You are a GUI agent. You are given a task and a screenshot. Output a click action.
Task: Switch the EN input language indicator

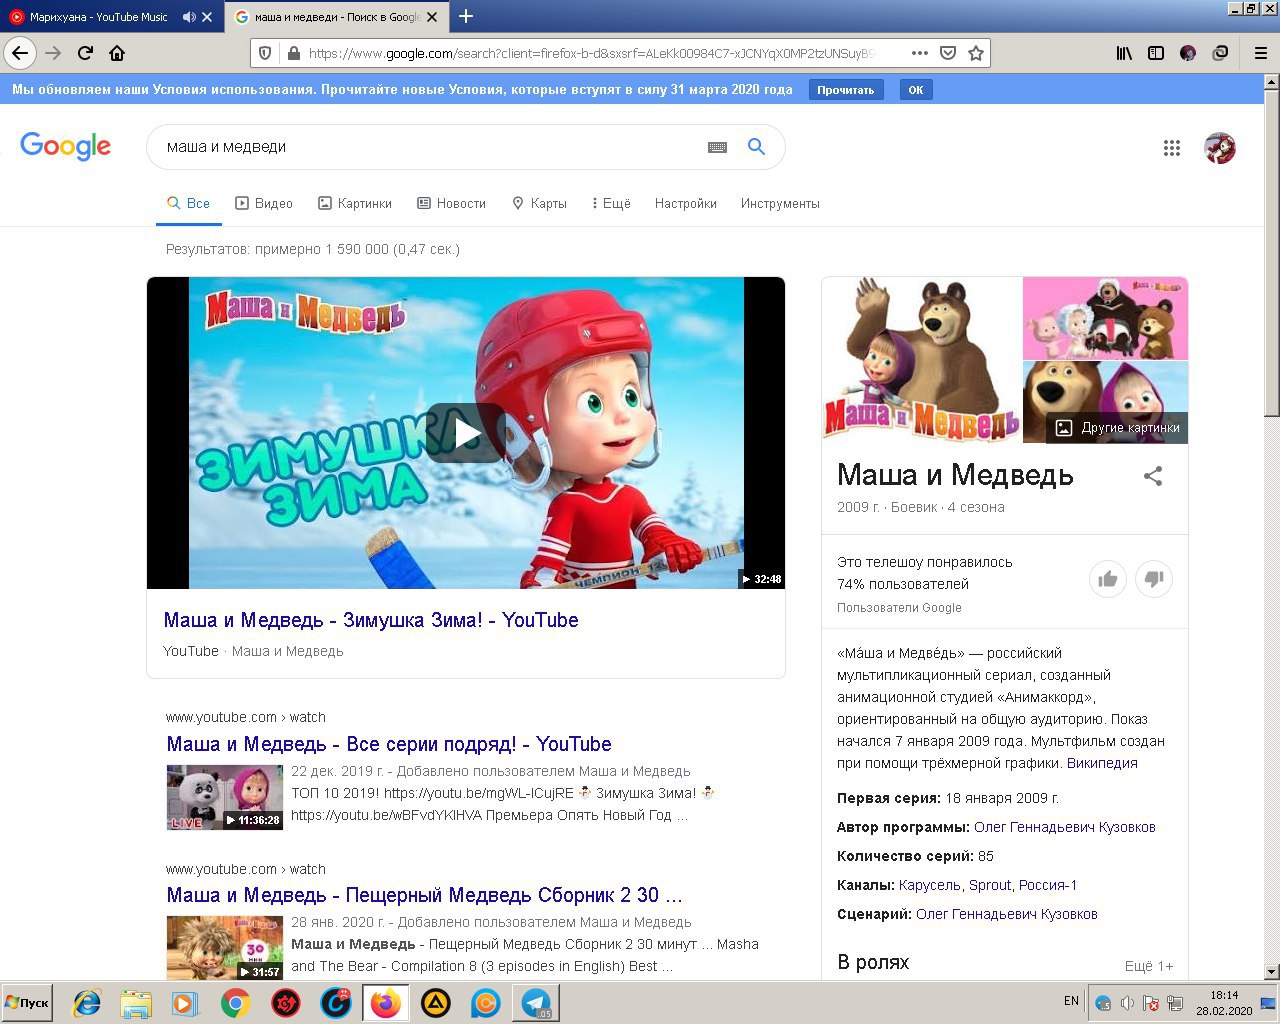tap(1071, 1001)
